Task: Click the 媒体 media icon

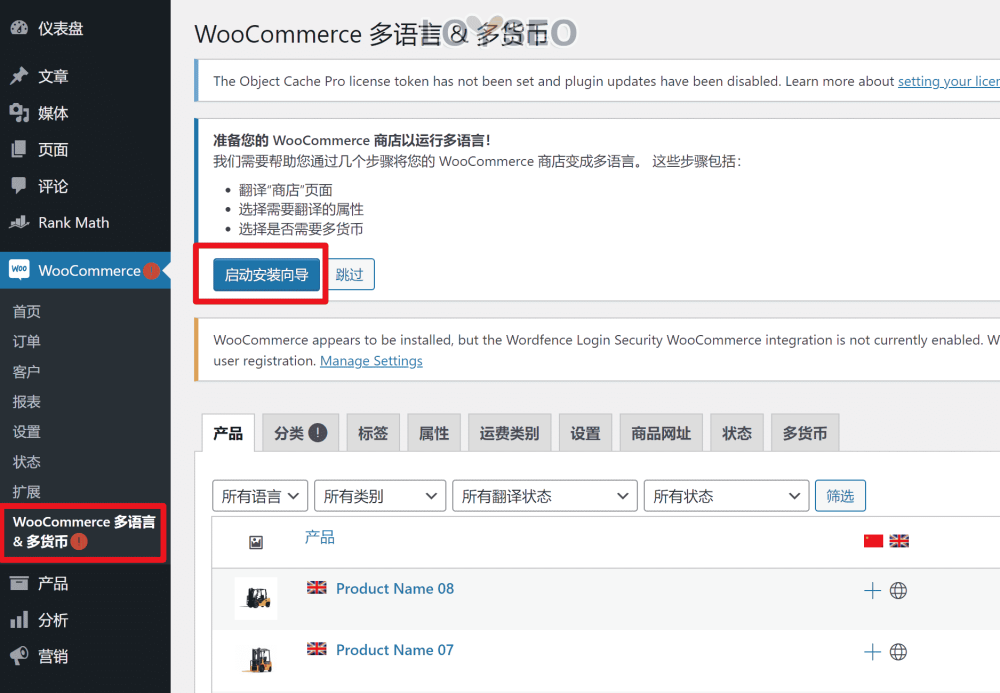Action: [19, 113]
